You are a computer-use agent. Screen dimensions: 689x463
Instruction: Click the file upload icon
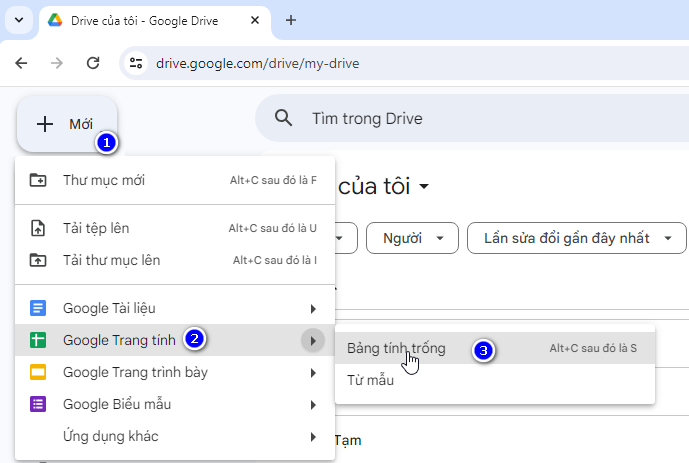point(38,228)
